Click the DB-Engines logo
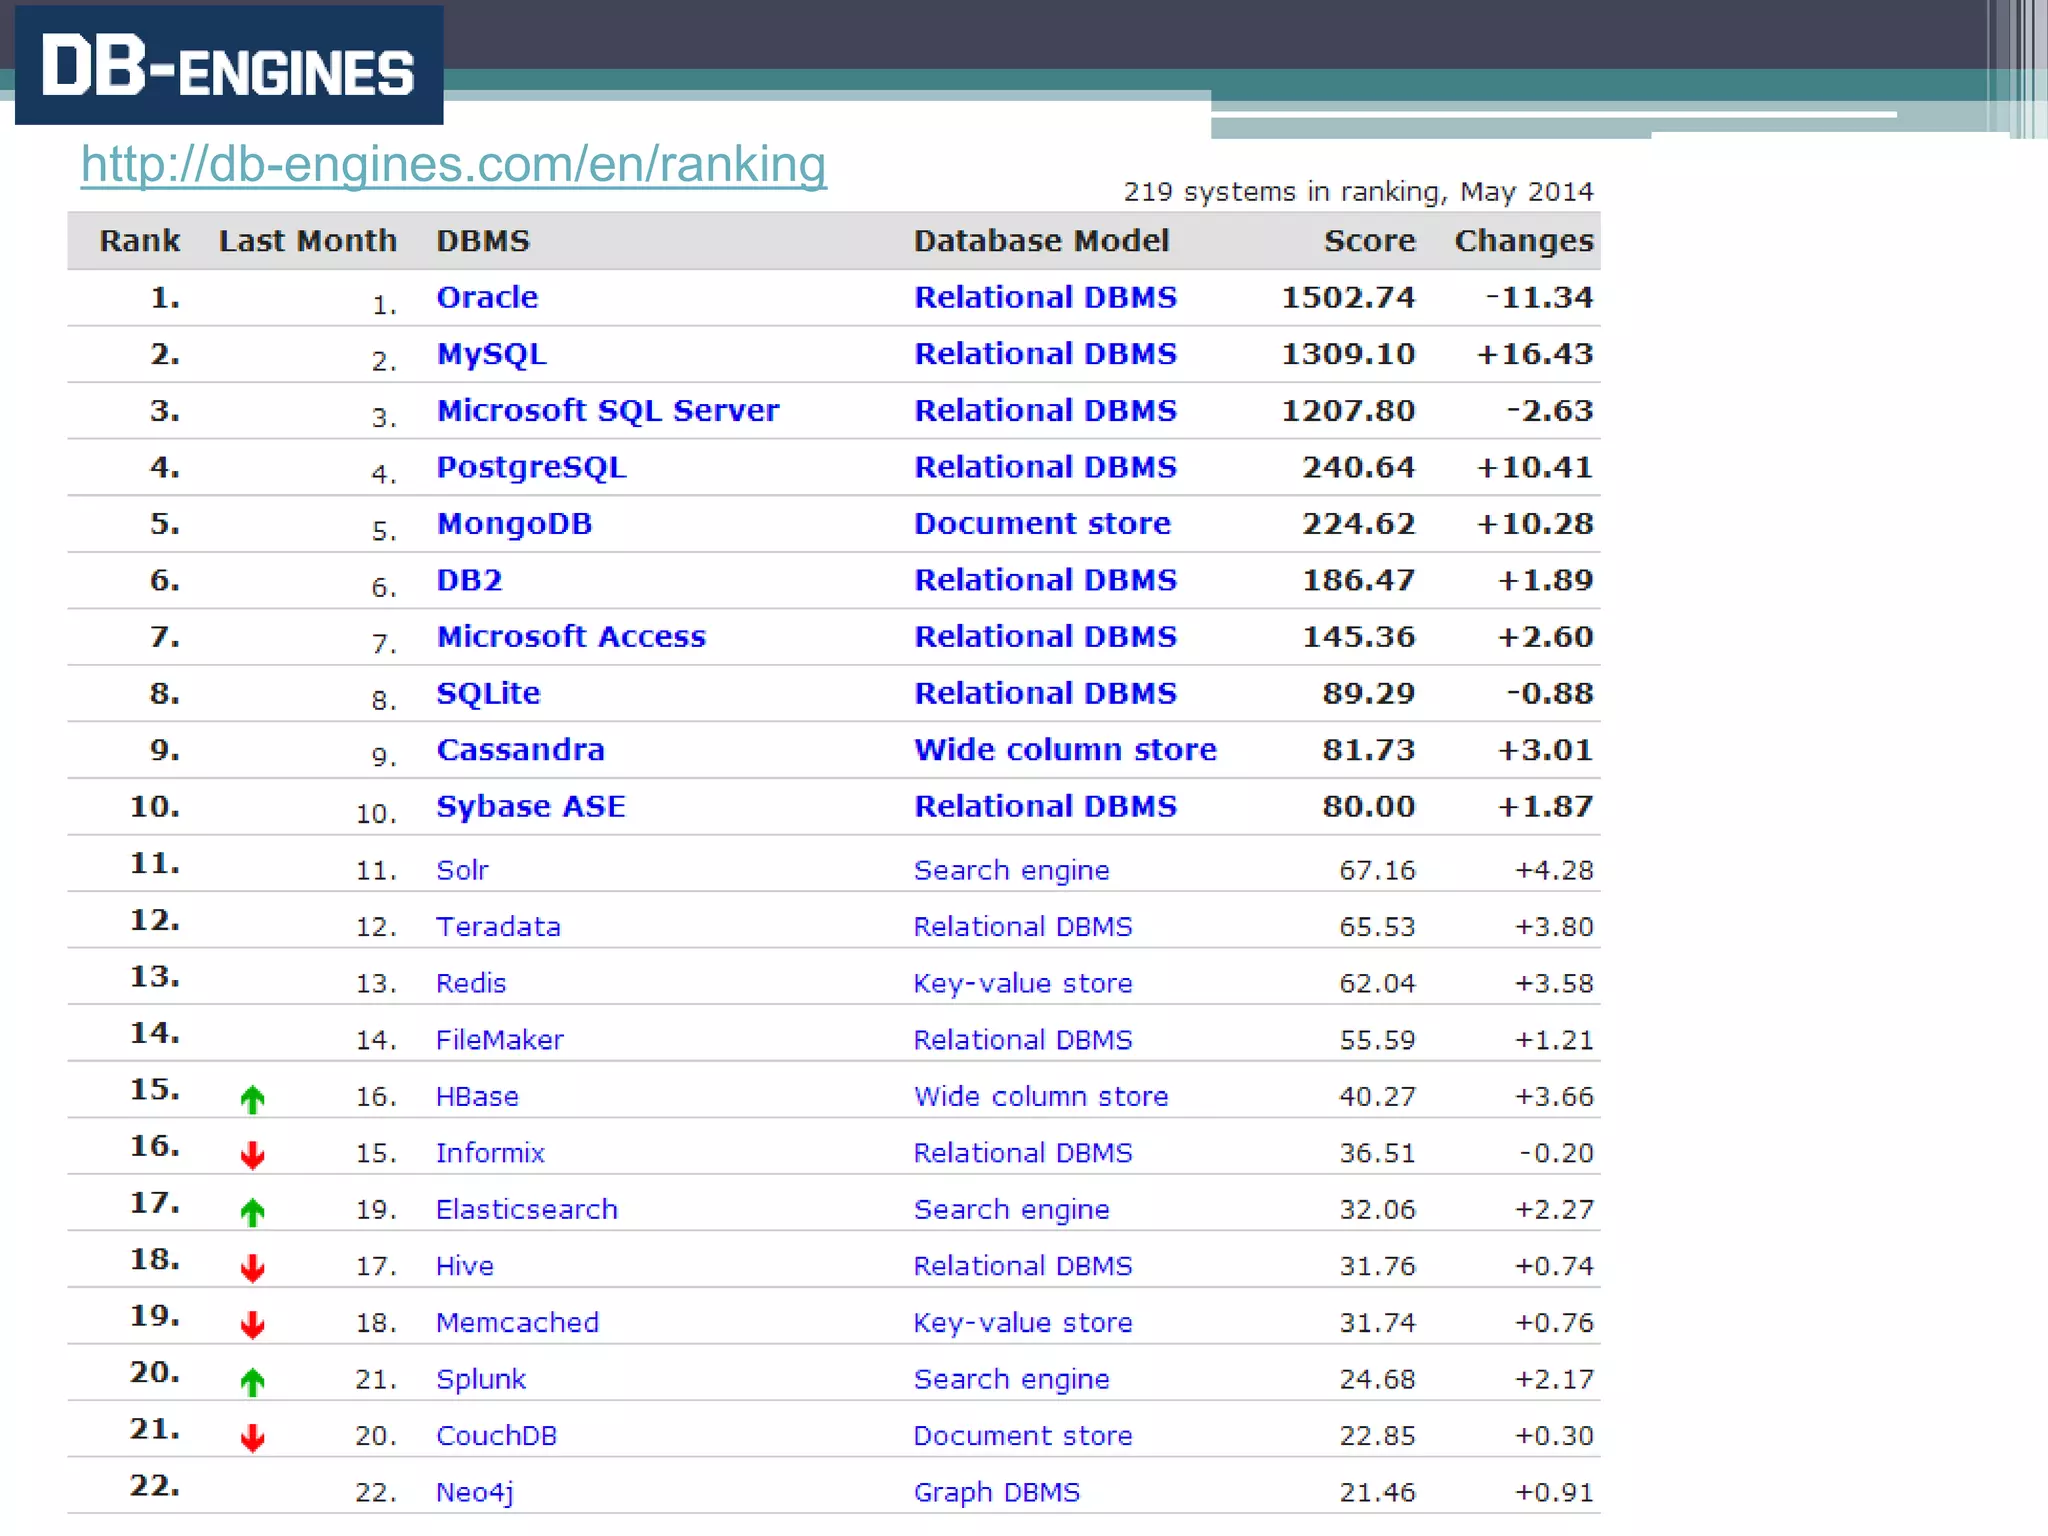The image size is (2048, 1536). [x=229, y=65]
